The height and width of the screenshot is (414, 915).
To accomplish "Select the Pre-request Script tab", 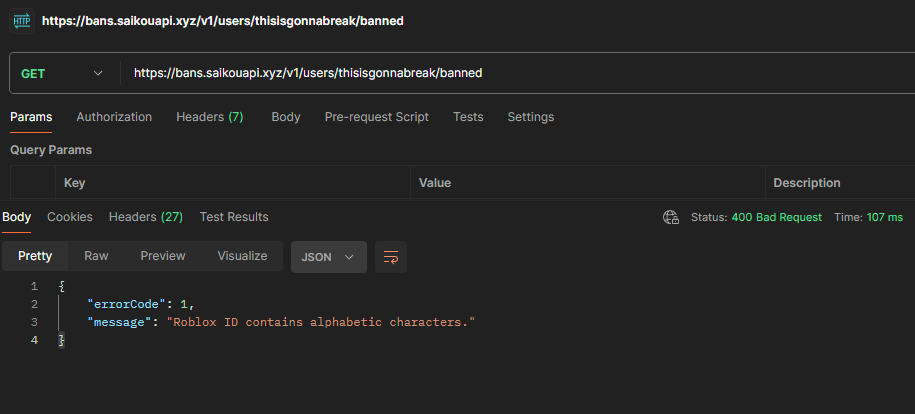I will pyautogui.click(x=376, y=117).
